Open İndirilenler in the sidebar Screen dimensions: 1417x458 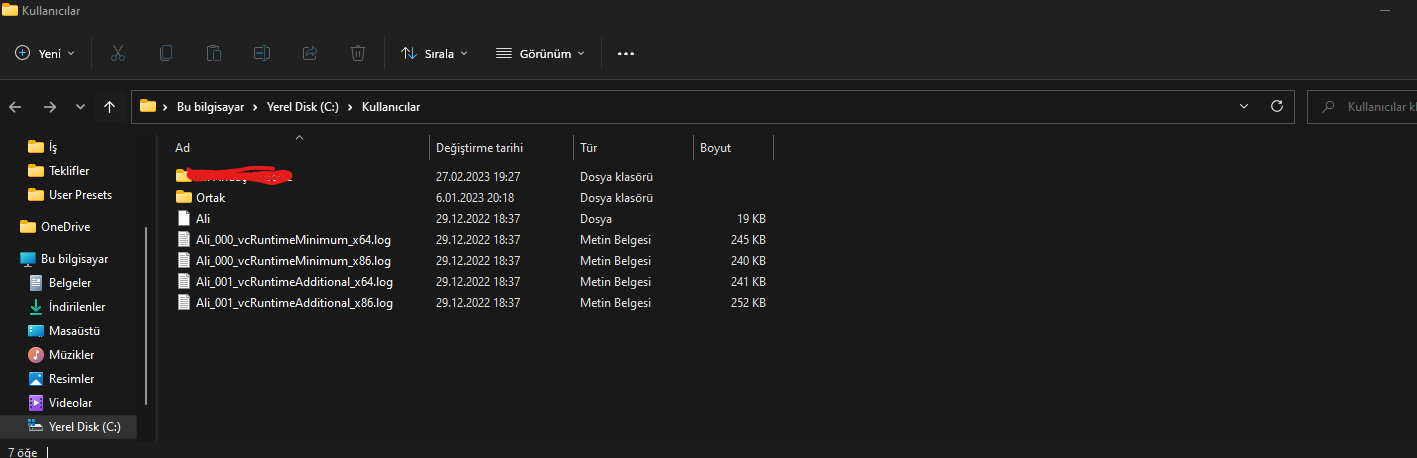[x=77, y=307]
